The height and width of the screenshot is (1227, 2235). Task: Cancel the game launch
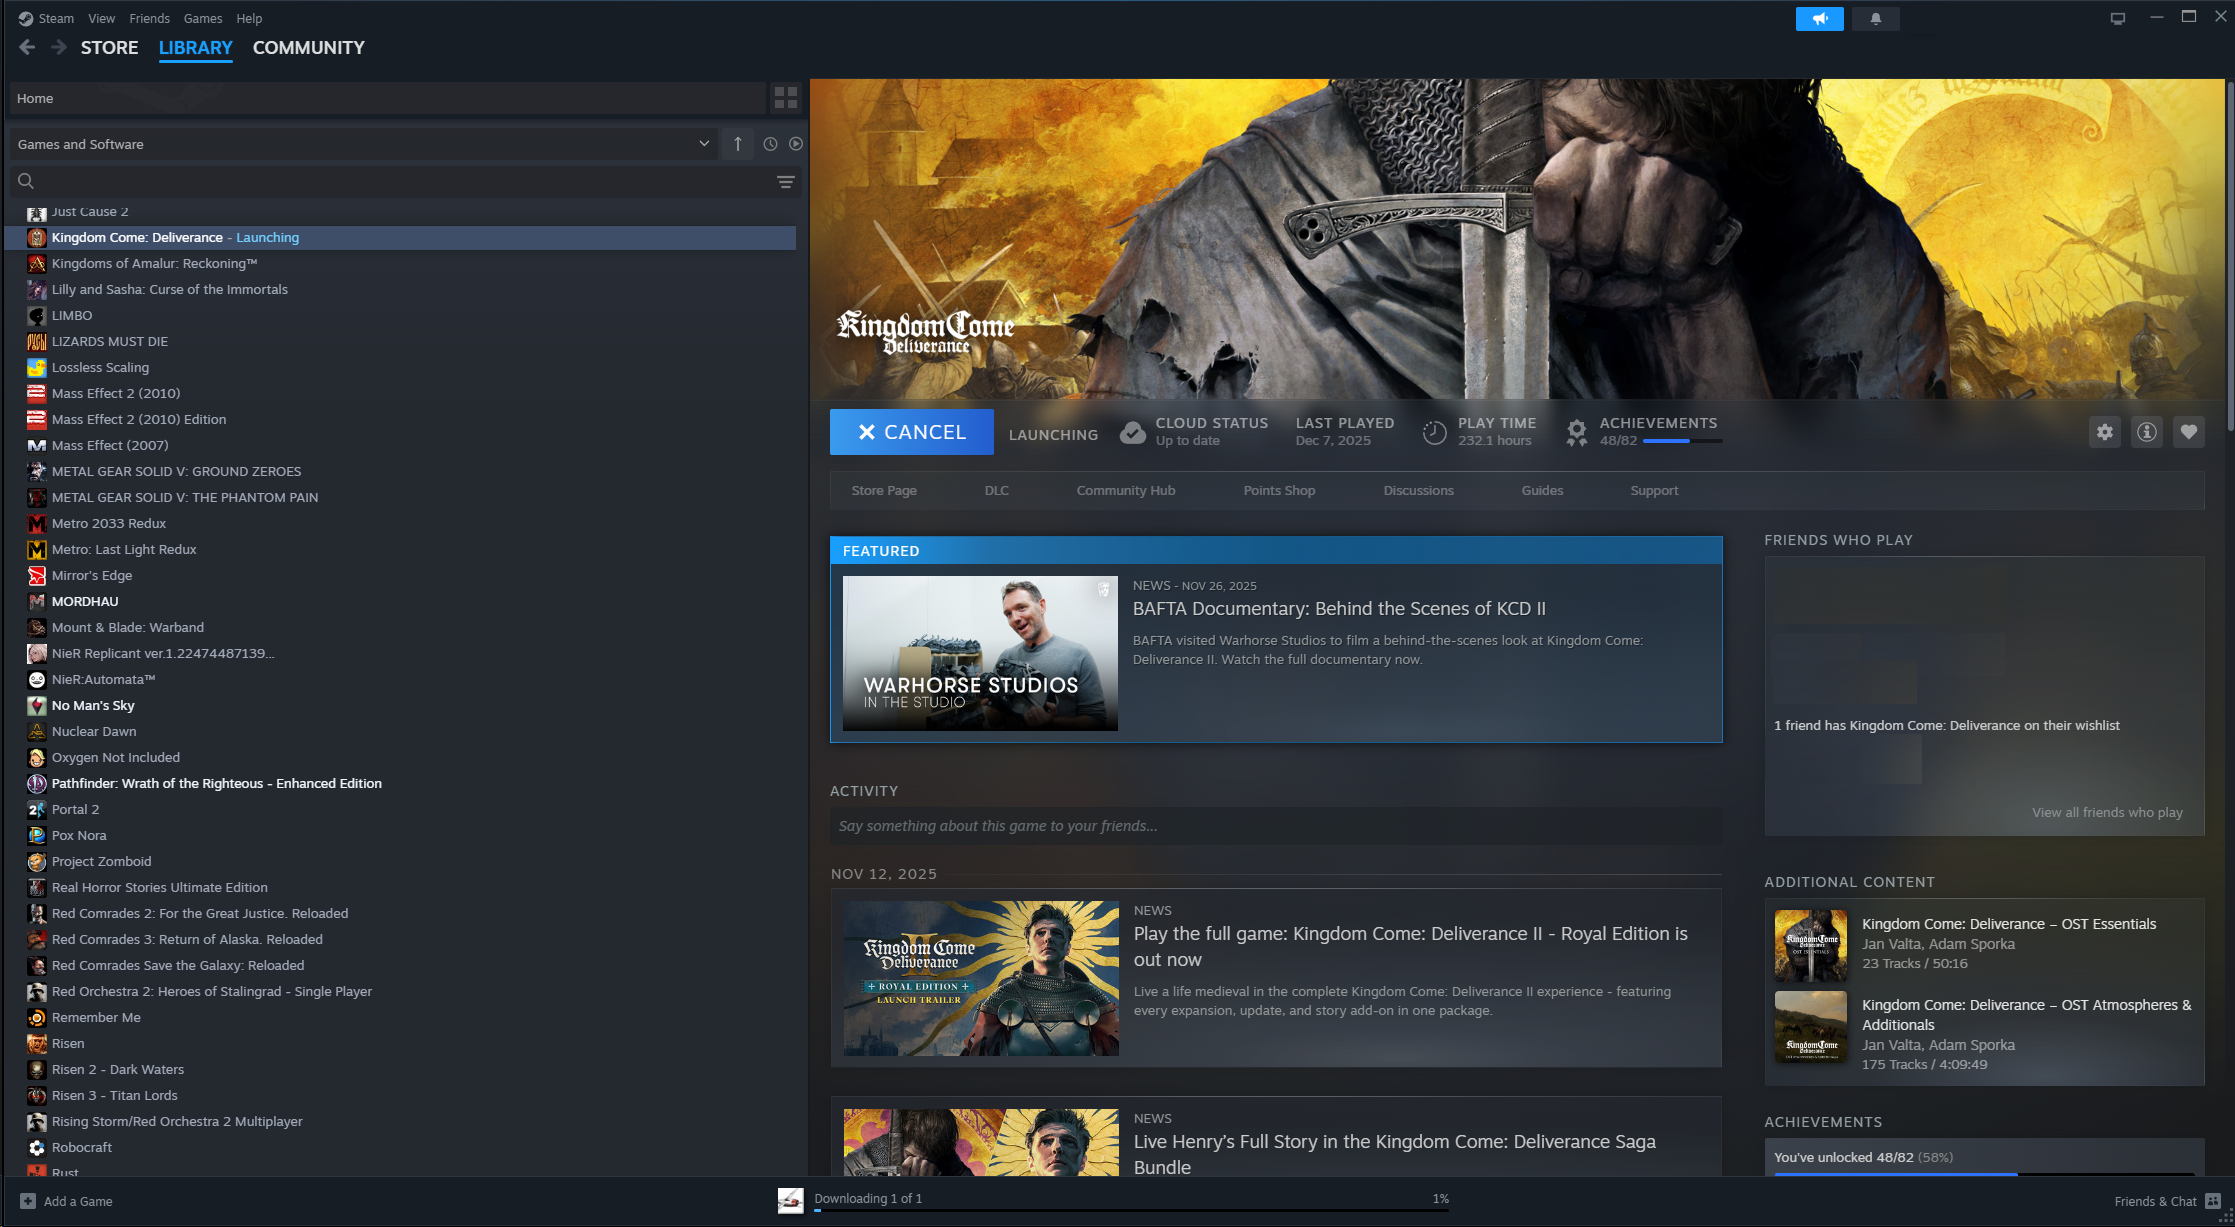[x=911, y=432]
